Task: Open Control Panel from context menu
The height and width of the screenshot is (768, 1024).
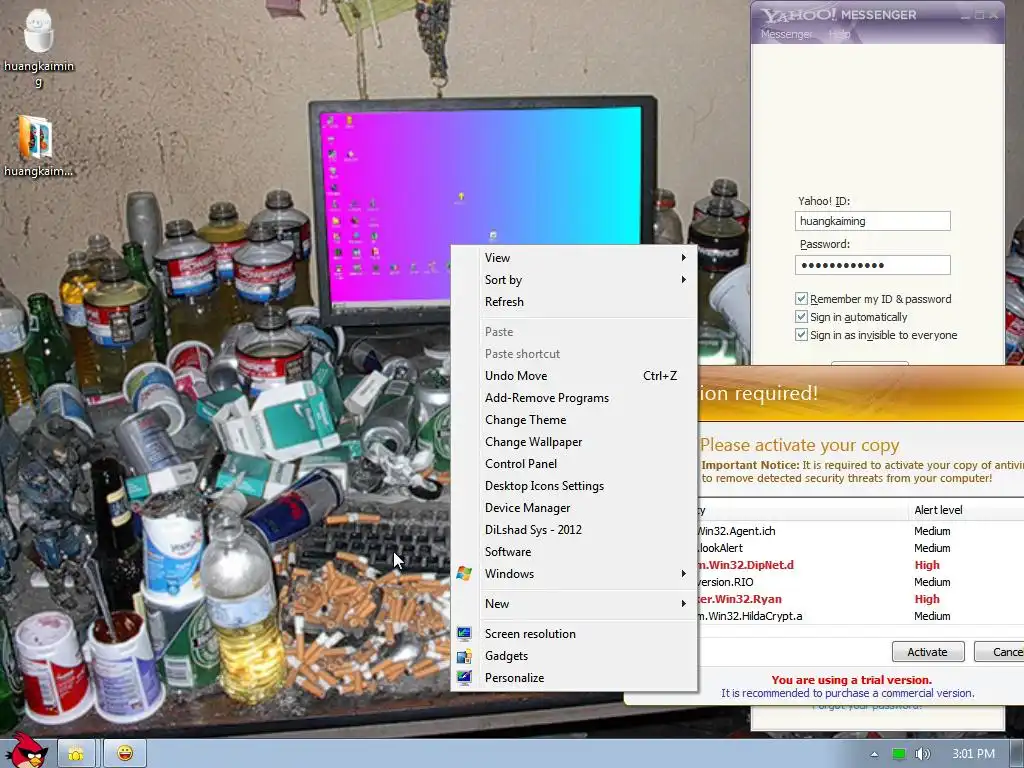Action: (x=573, y=464)
